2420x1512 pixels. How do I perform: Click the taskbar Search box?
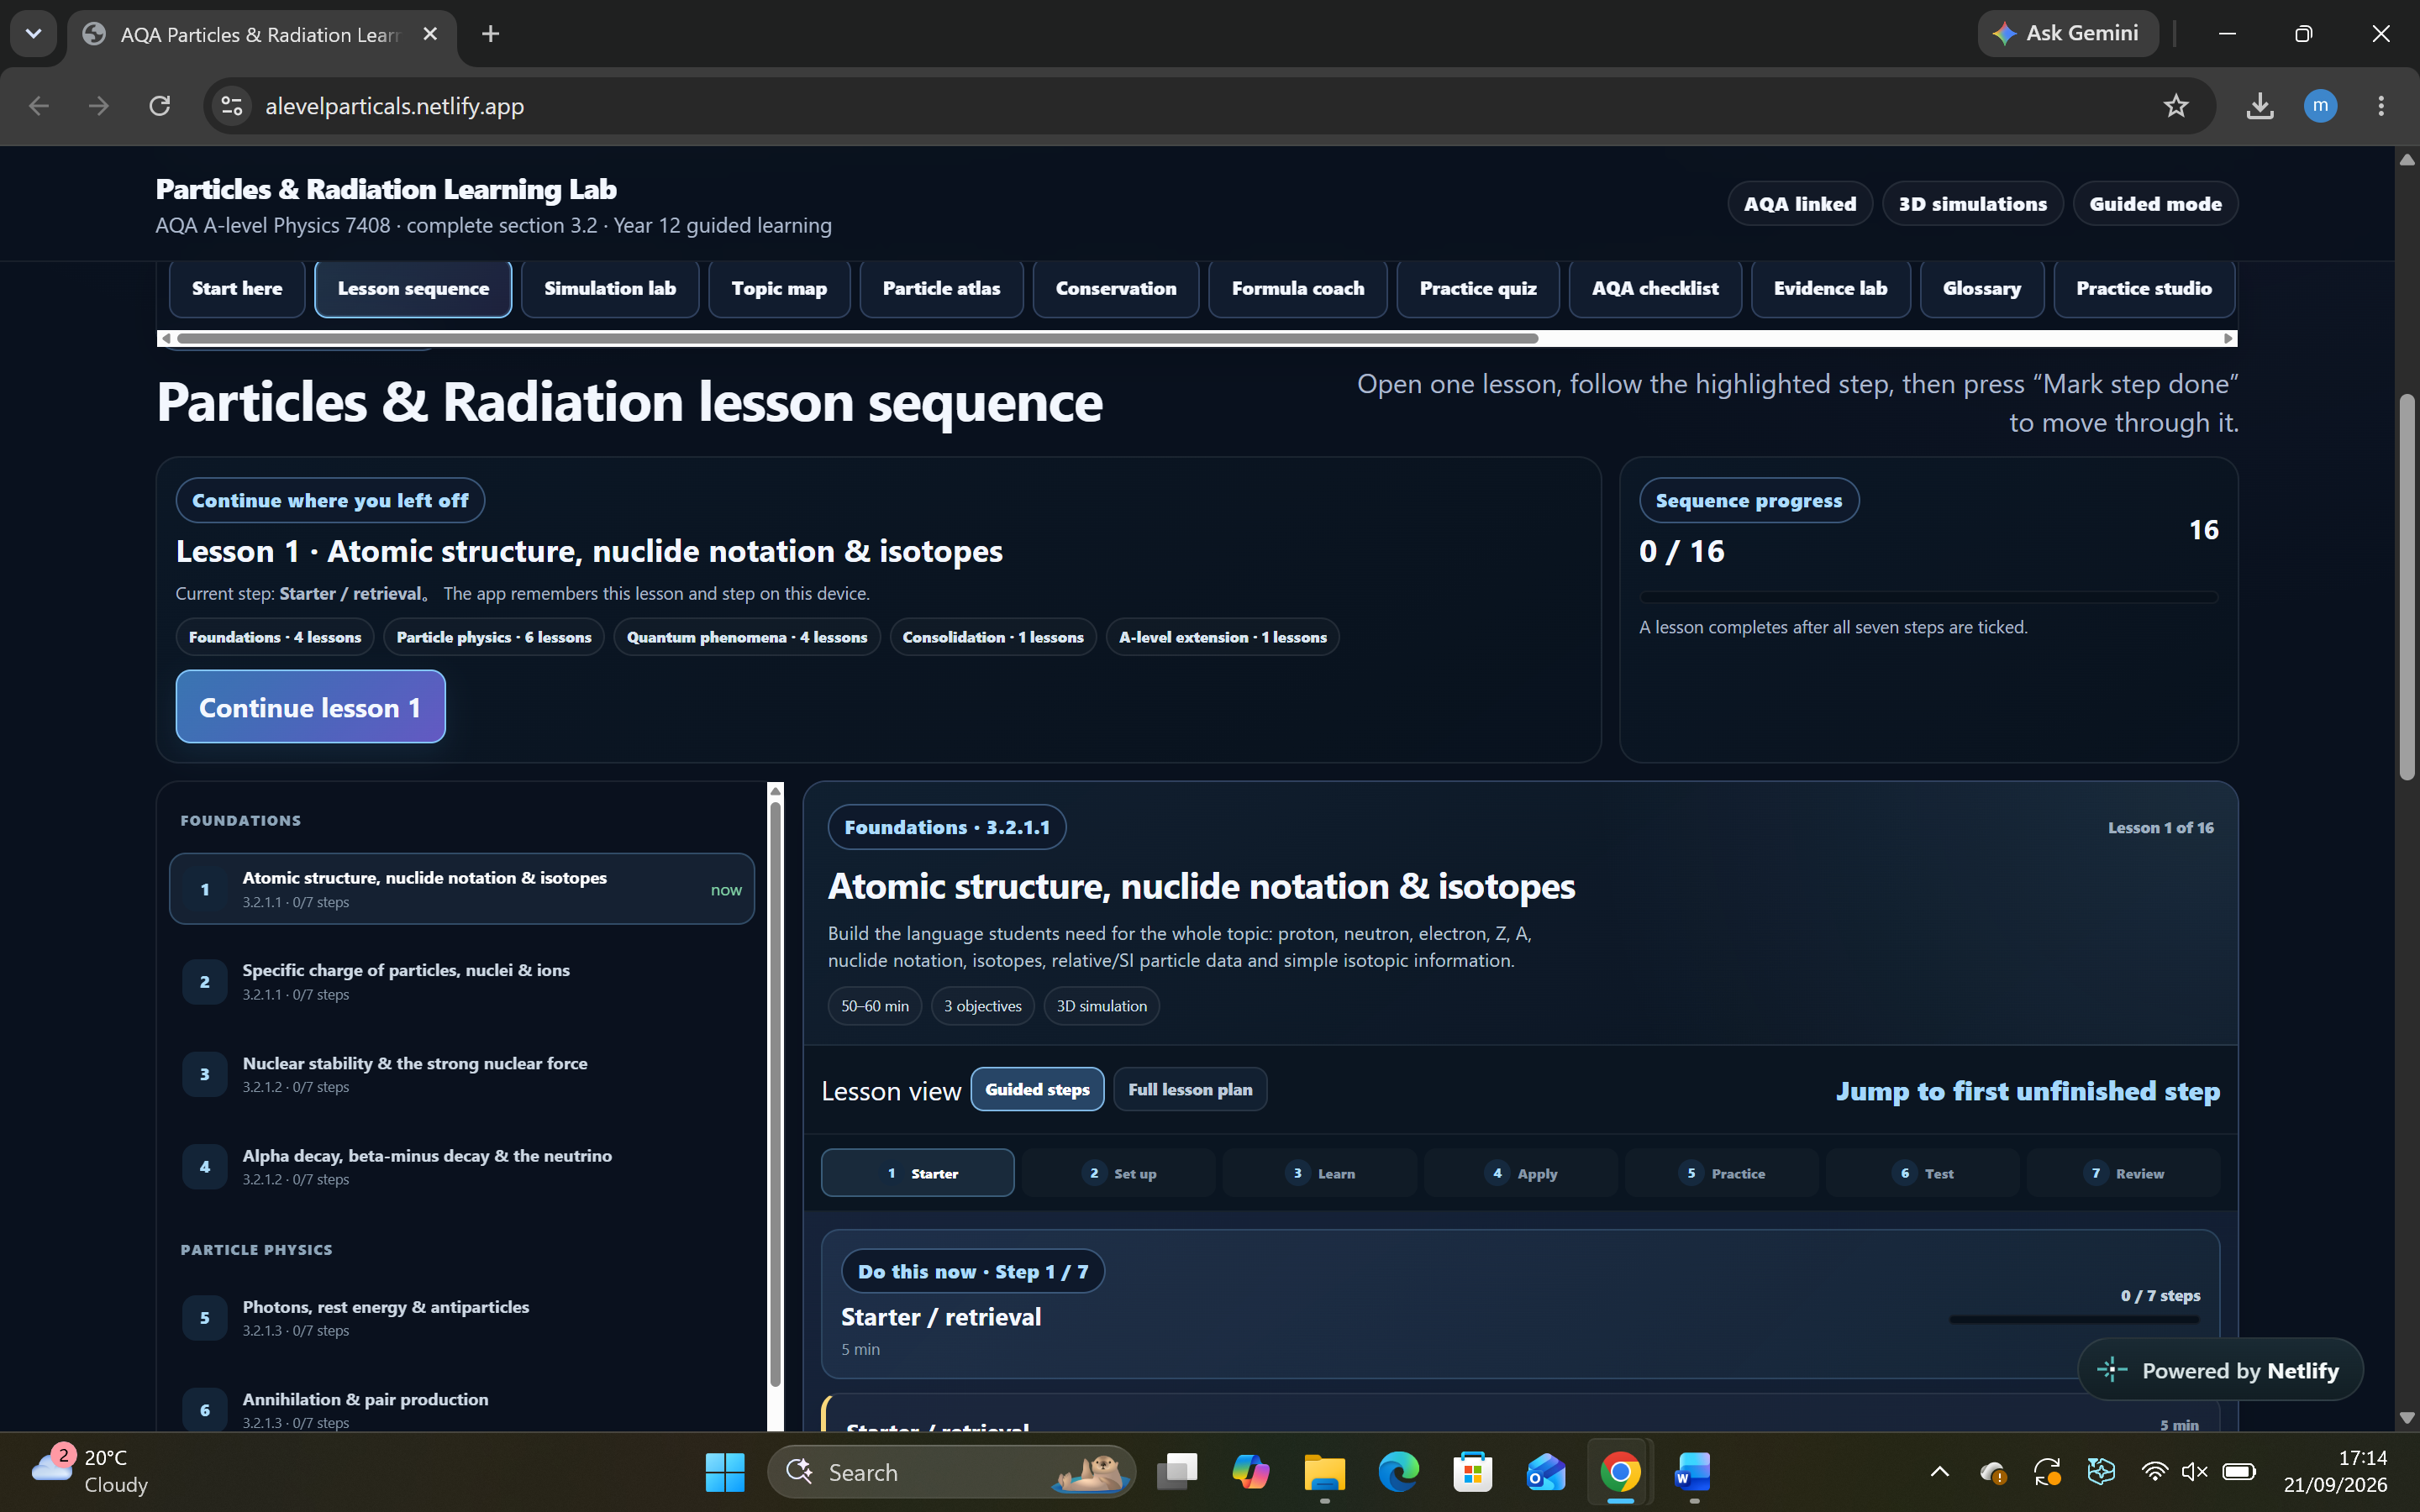pos(951,1472)
